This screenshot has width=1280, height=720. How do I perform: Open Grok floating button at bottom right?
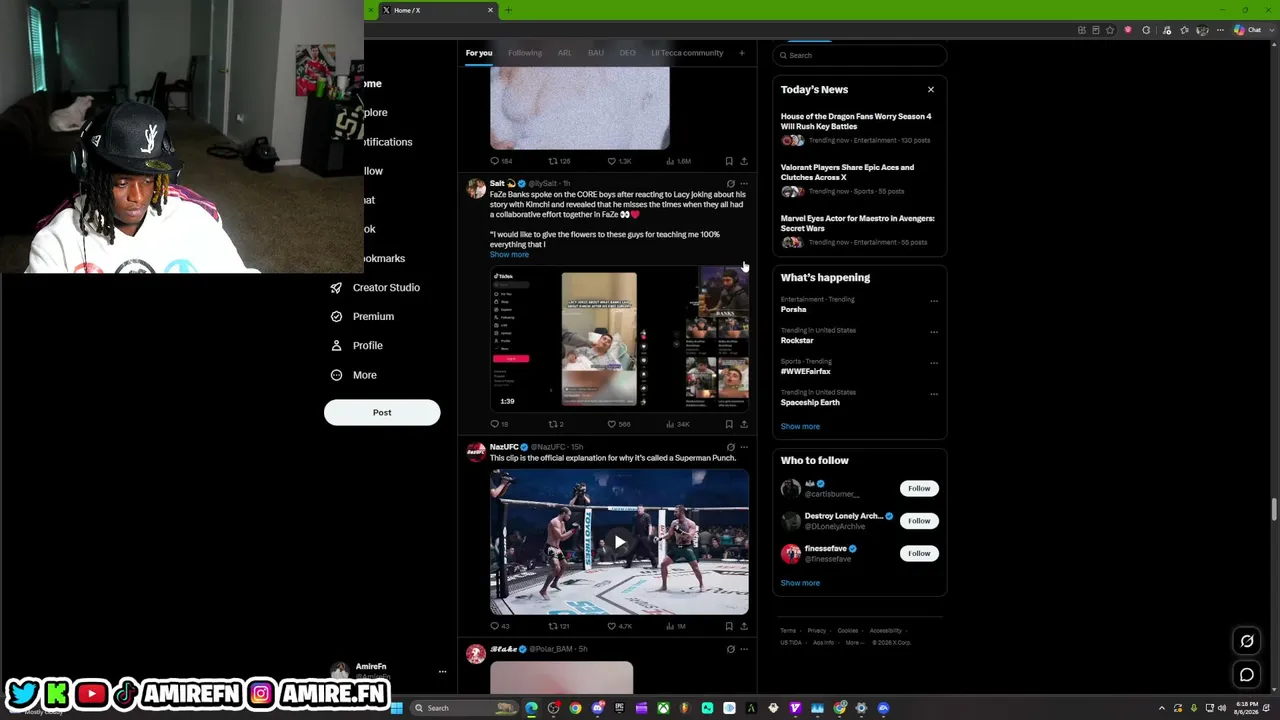1247,641
